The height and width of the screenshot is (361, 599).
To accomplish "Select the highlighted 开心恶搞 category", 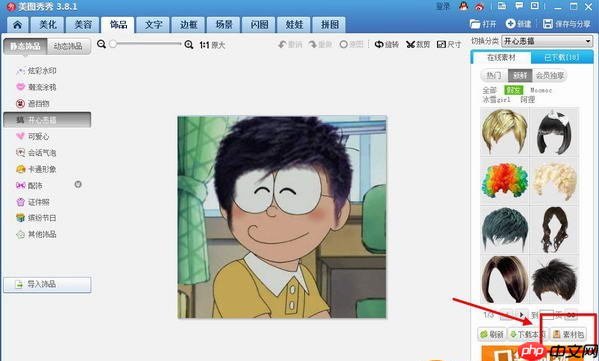I will pos(47,120).
